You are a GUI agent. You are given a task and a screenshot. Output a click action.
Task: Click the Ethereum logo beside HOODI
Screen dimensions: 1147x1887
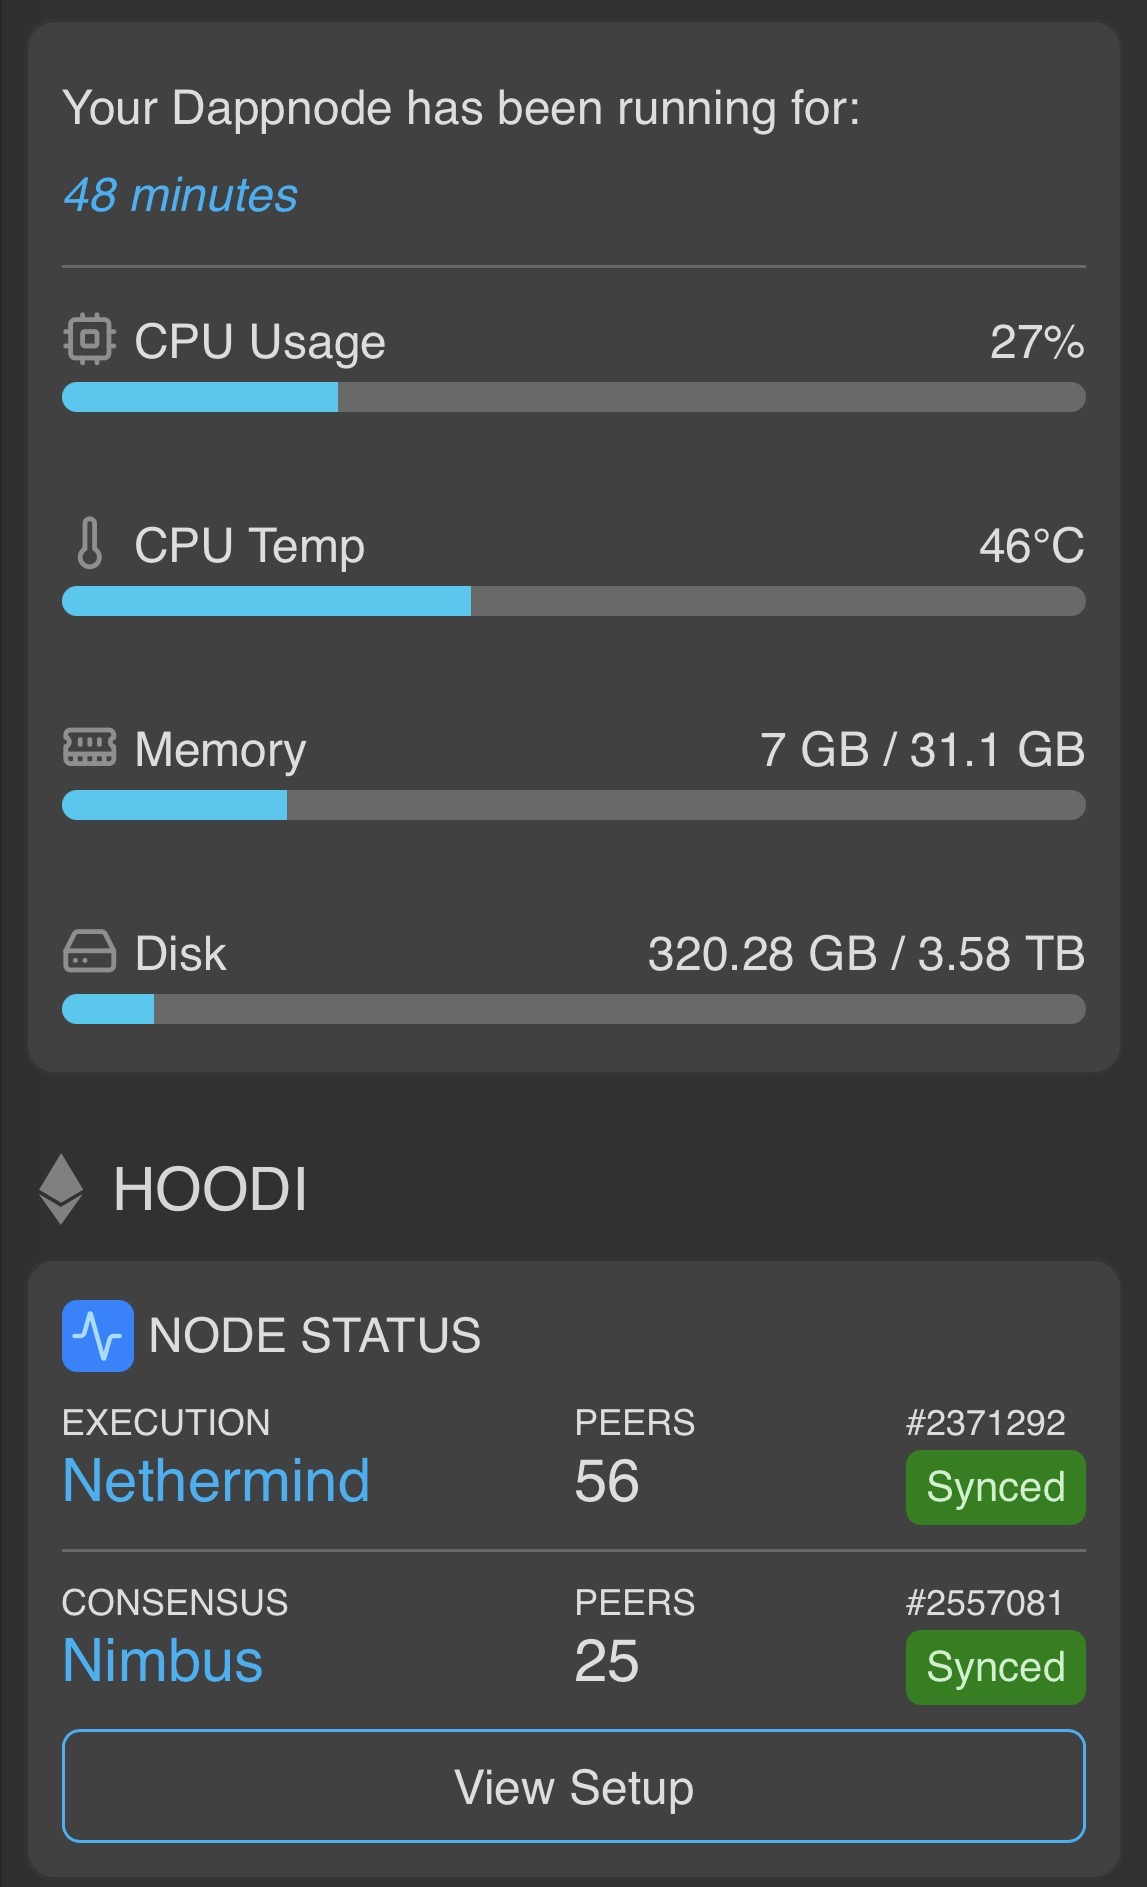[x=61, y=1189]
